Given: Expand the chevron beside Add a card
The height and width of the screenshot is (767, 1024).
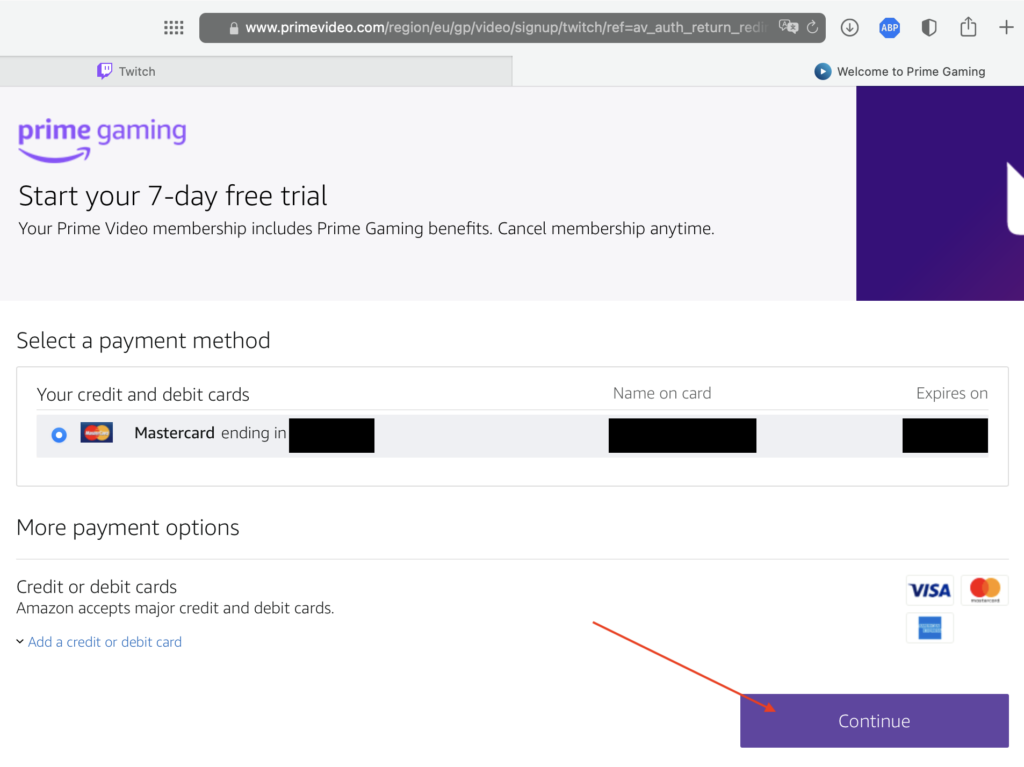Looking at the screenshot, I should [x=20, y=642].
